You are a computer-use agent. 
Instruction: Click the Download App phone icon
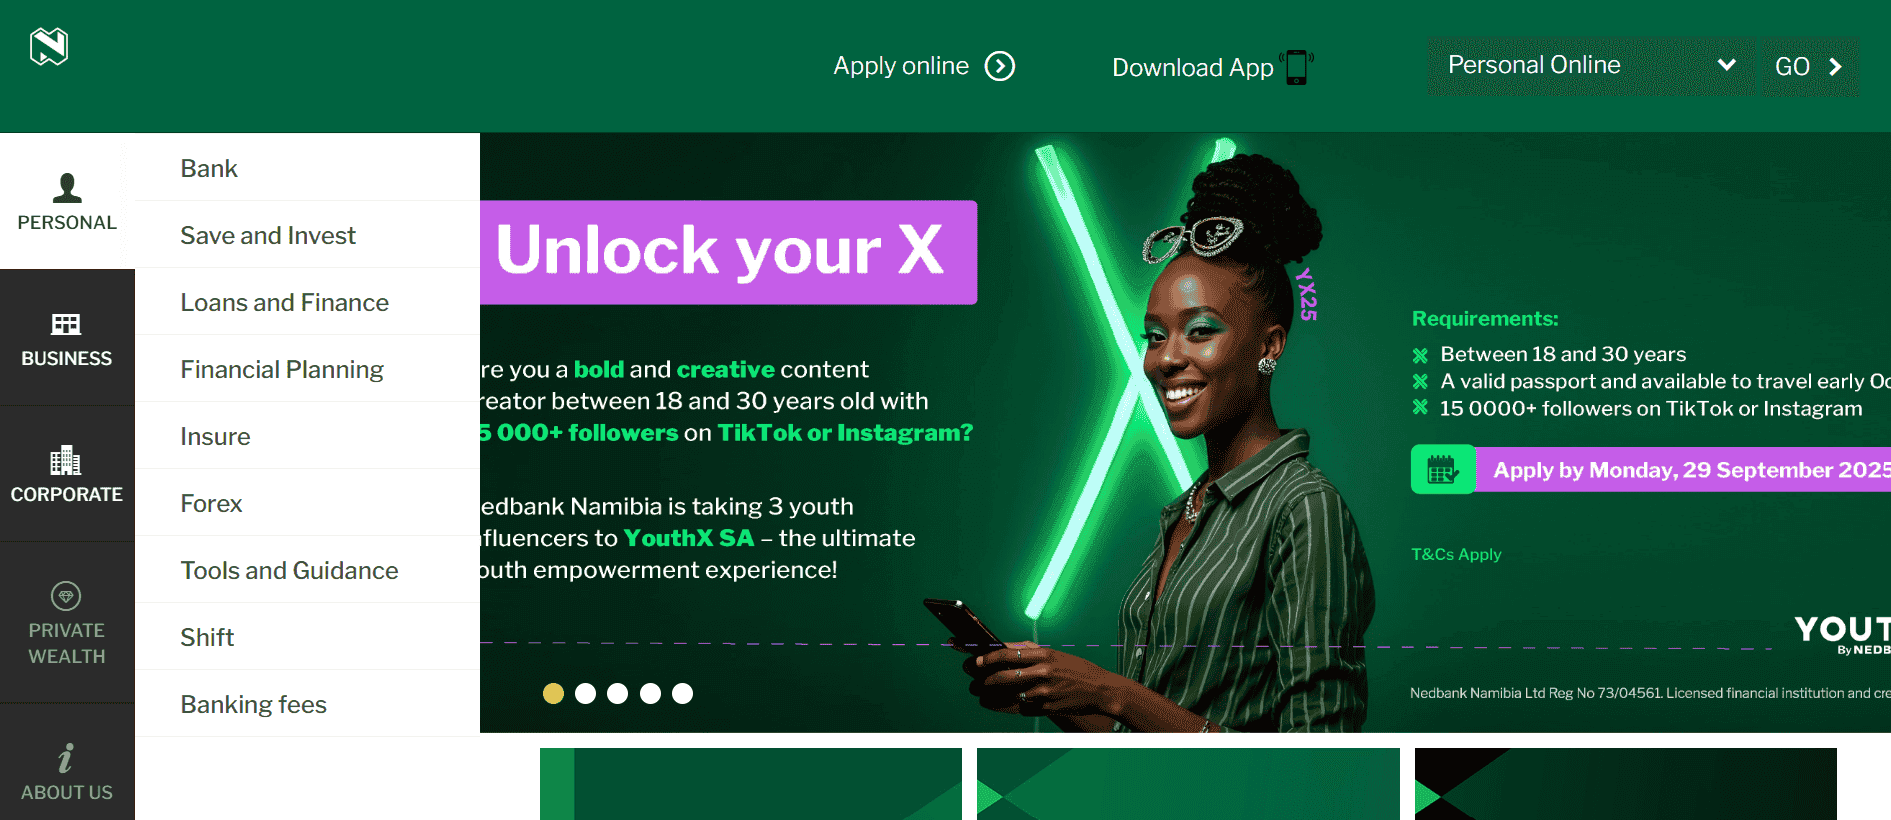(x=1297, y=67)
